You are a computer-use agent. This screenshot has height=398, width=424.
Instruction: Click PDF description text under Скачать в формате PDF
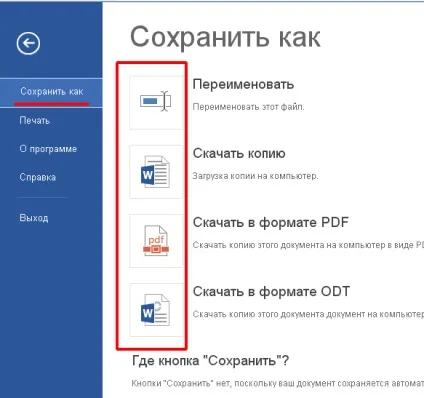[308, 245]
